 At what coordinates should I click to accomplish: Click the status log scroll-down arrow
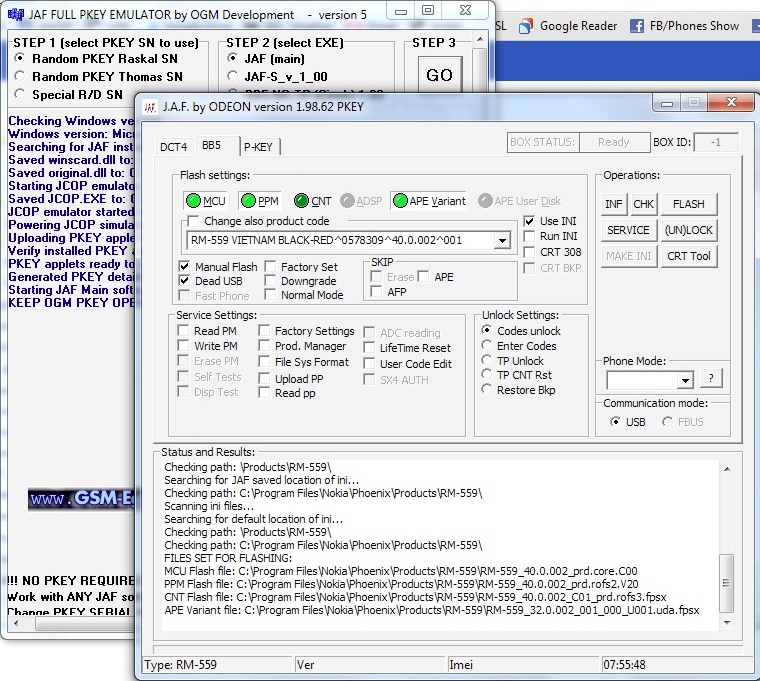(x=727, y=622)
